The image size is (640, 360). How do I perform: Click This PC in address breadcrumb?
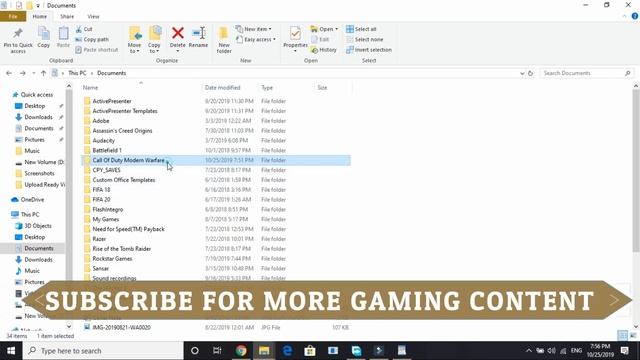(77, 73)
